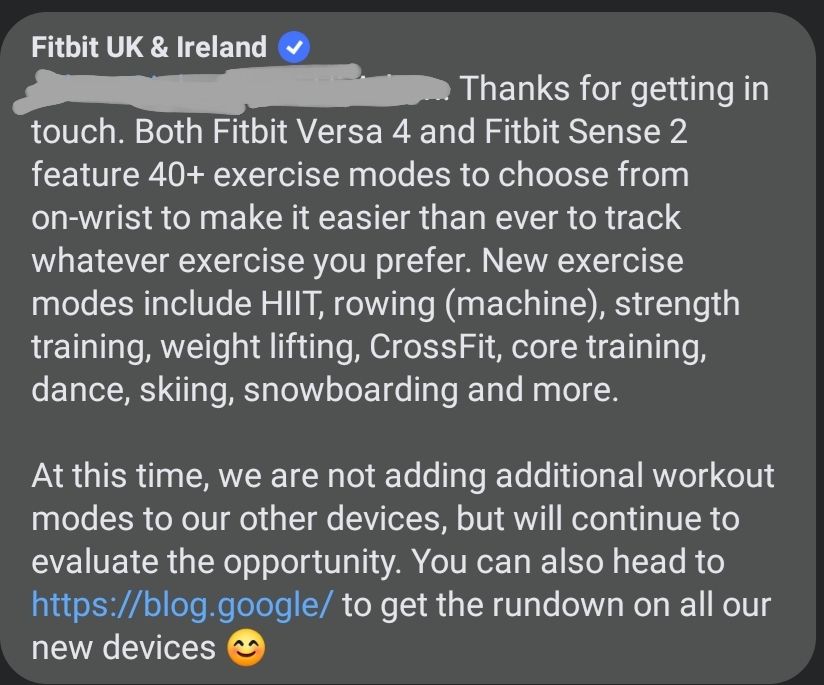Click the smiling face emoji
Screen dimensions: 824x685
click(247, 648)
